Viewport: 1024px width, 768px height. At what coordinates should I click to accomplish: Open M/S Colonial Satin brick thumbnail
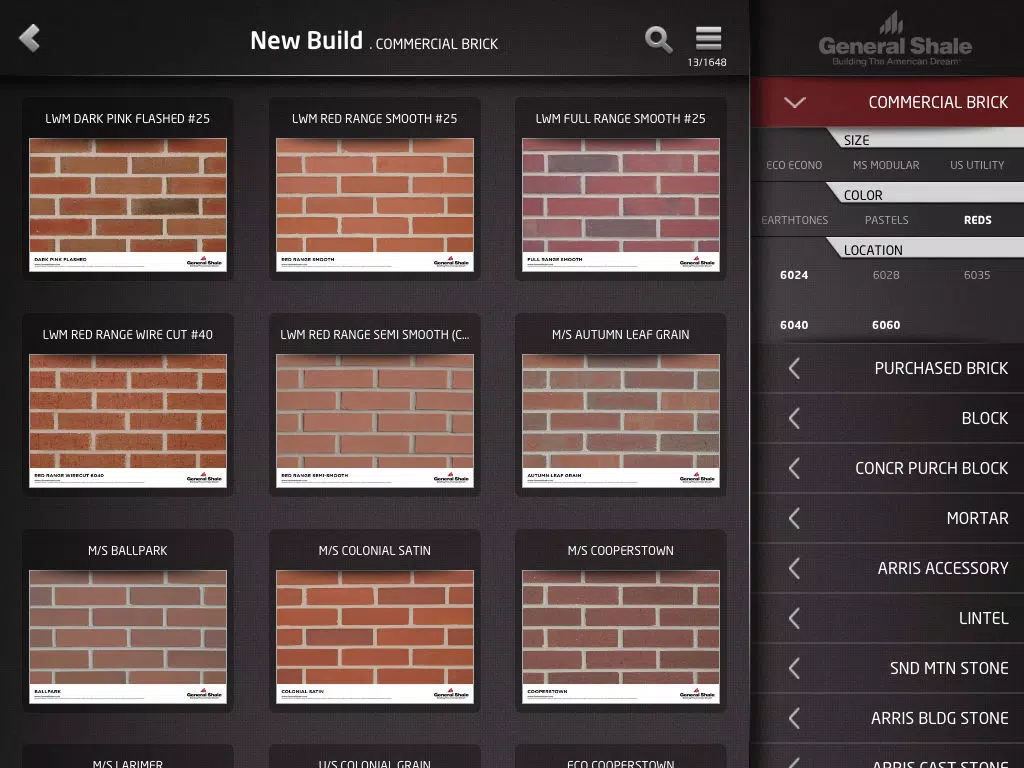pos(375,637)
